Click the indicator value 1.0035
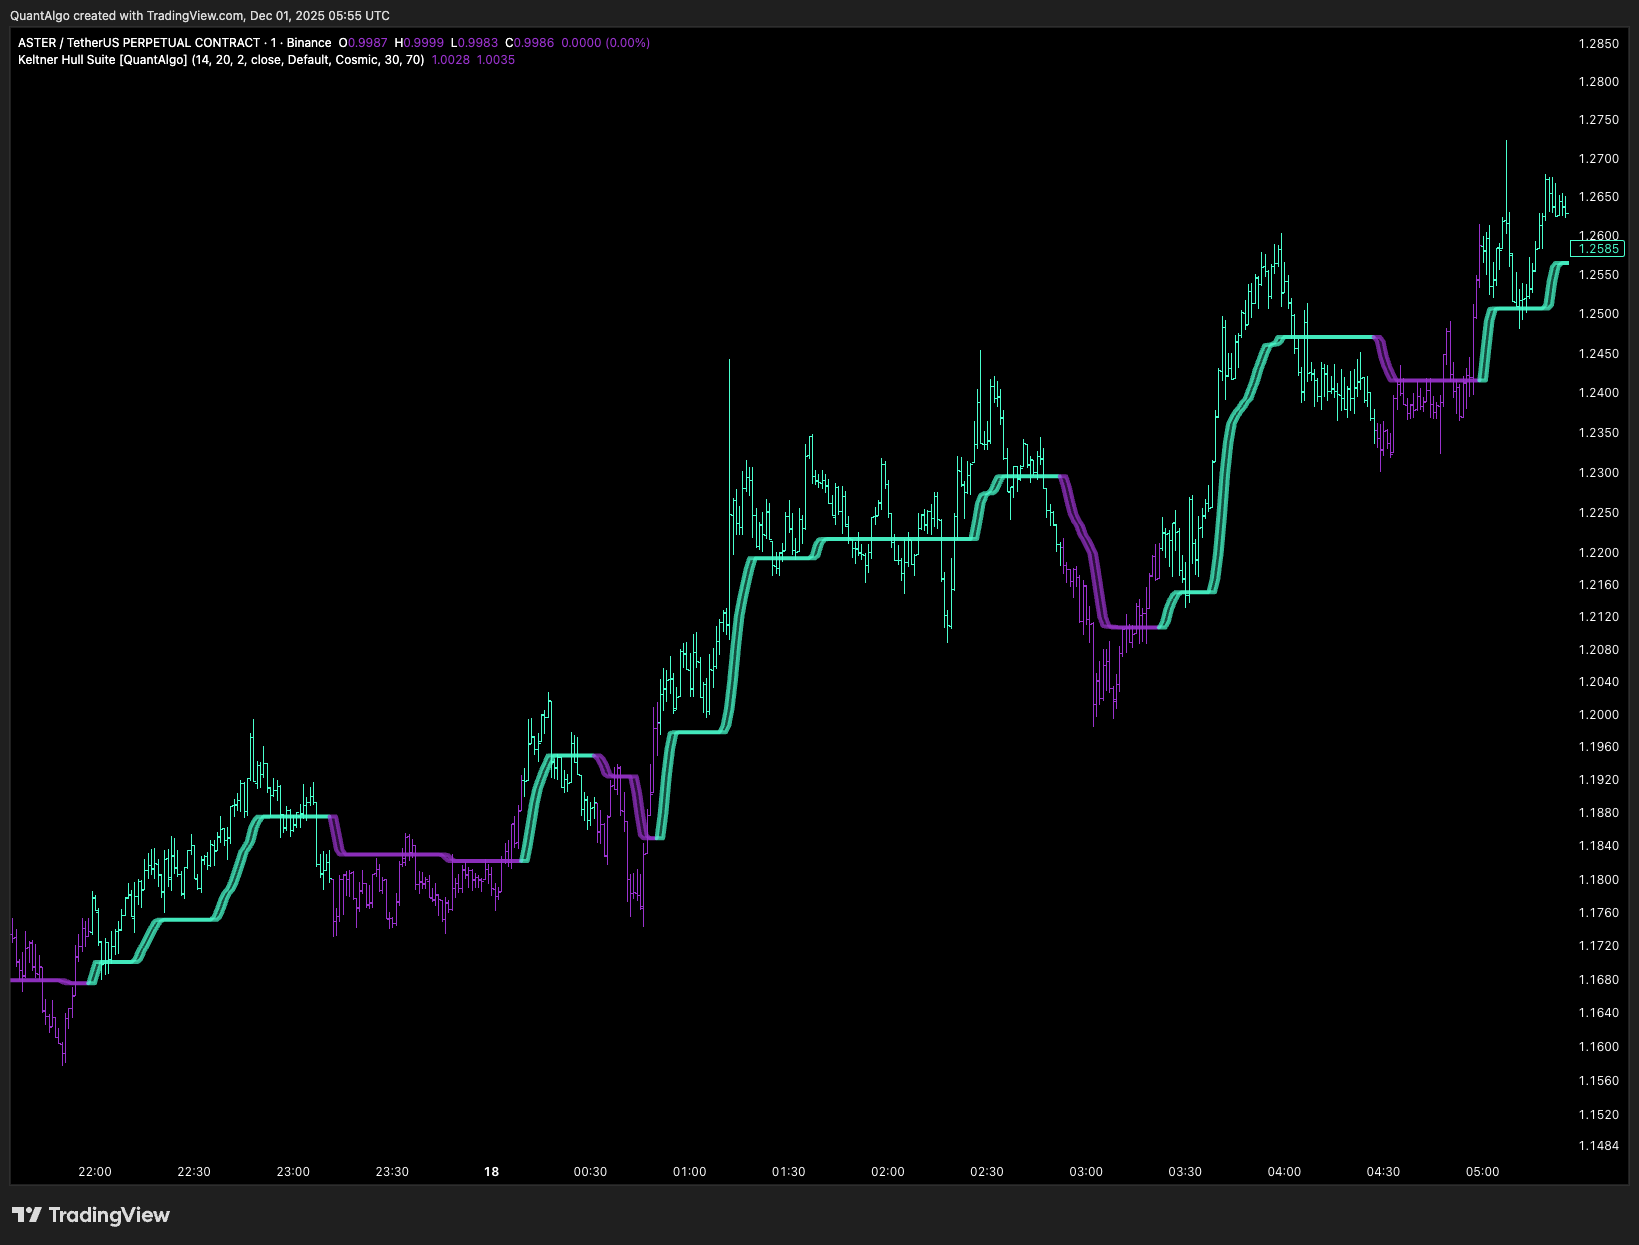This screenshot has width=1639, height=1245. [496, 60]
